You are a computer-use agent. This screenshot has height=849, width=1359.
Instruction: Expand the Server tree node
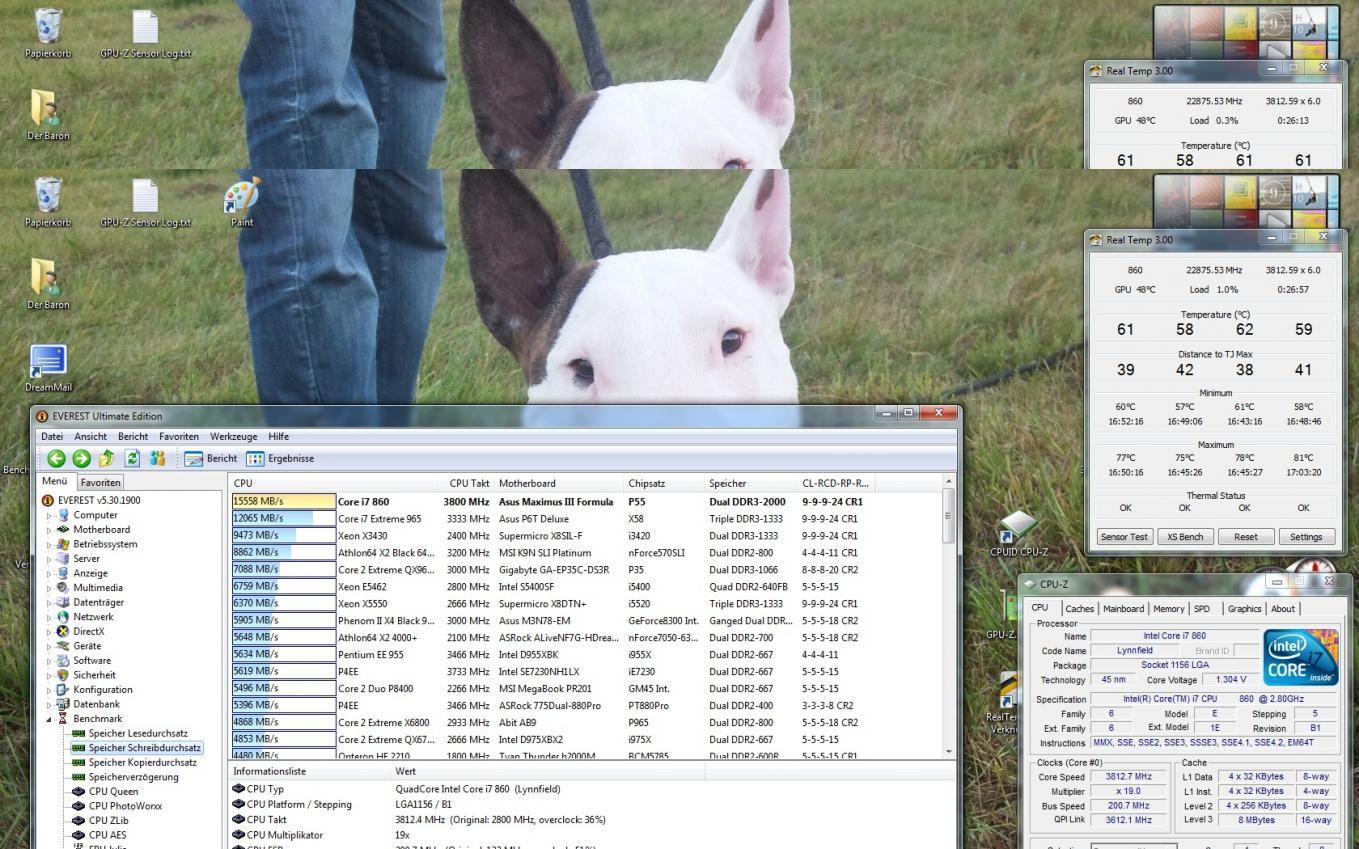click(50, 559)
